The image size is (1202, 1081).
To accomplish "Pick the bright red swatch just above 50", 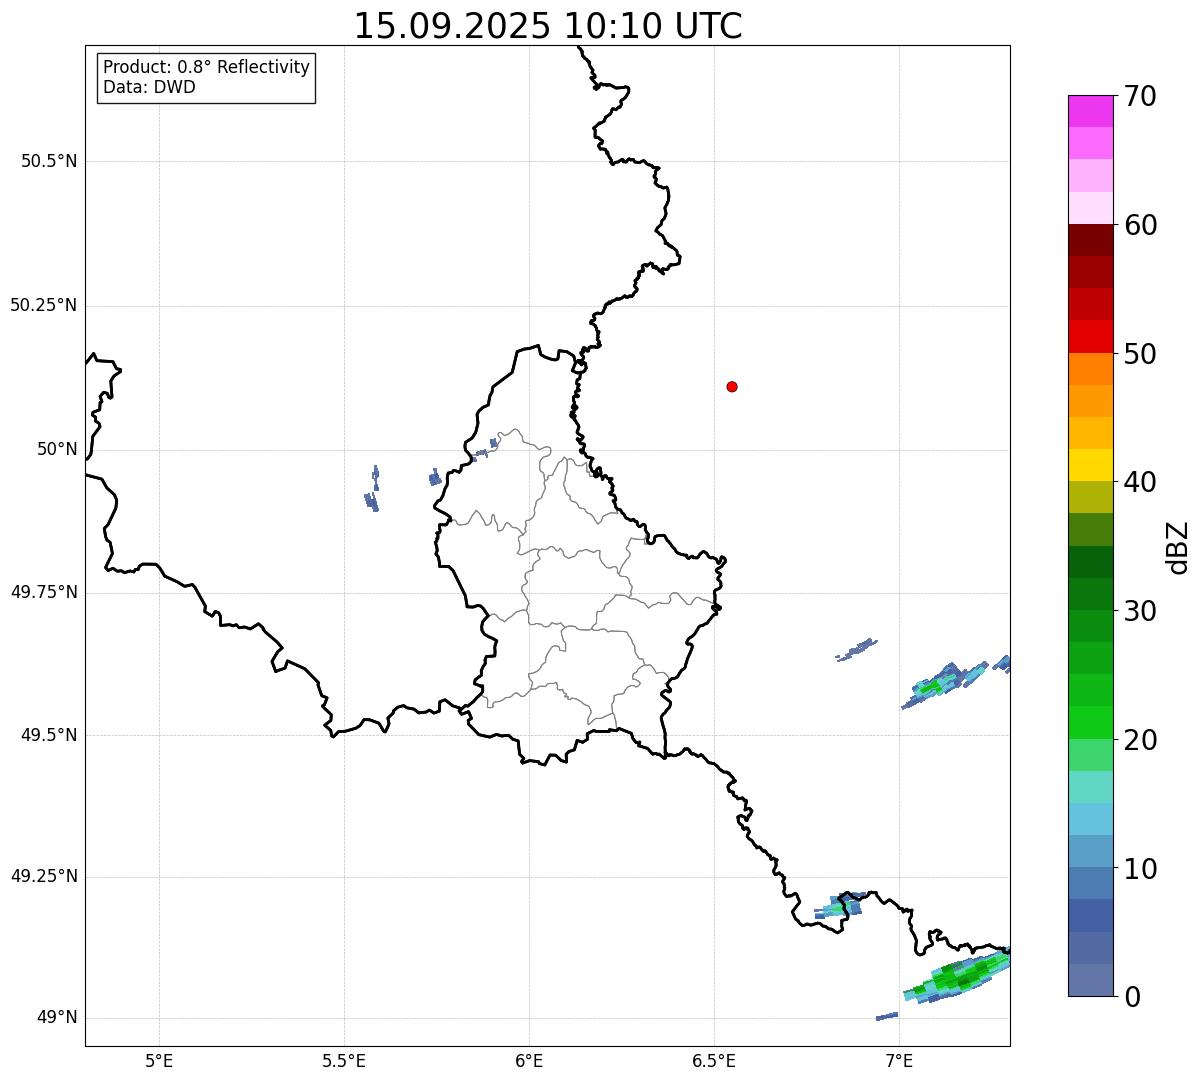I will [x=1090, y=336].
